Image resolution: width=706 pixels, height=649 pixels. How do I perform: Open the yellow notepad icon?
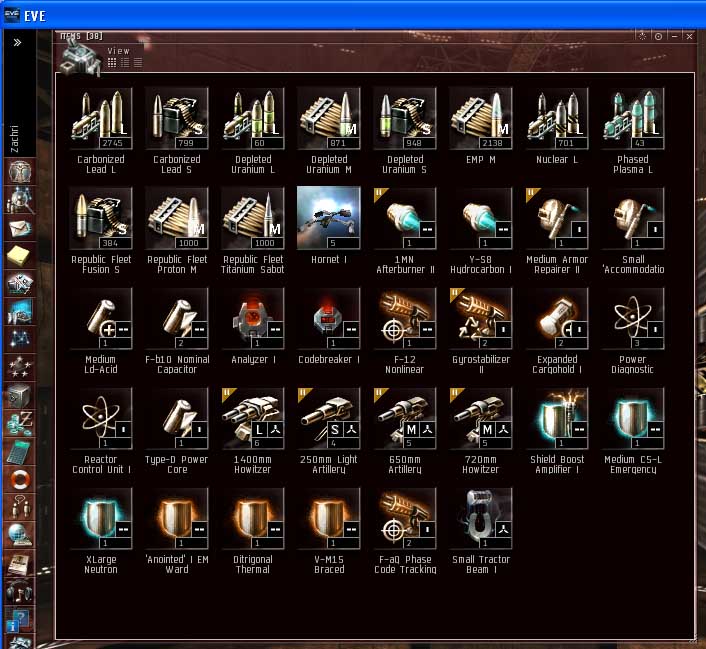click(x=19, y=256)
